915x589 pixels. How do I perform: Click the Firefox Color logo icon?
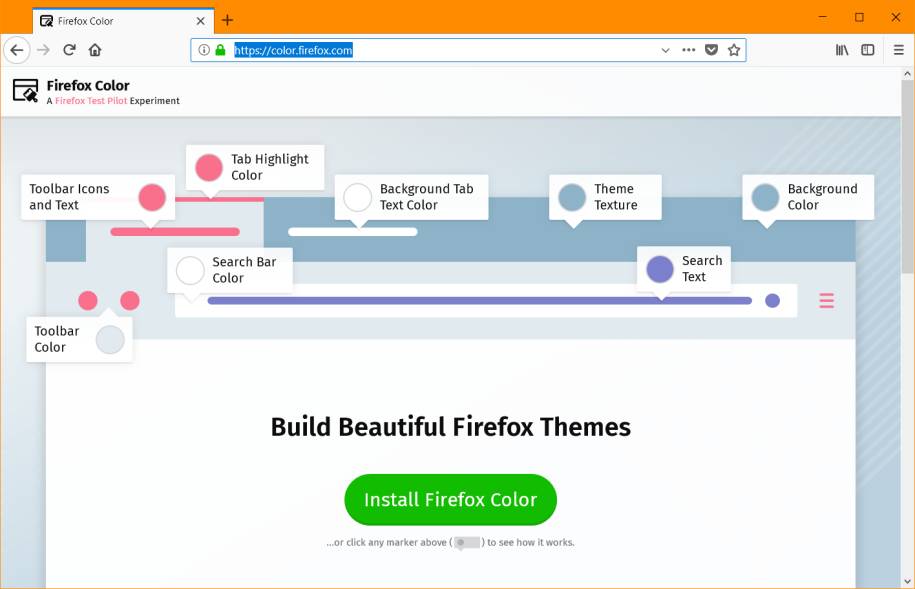click(x=25, y=92)
